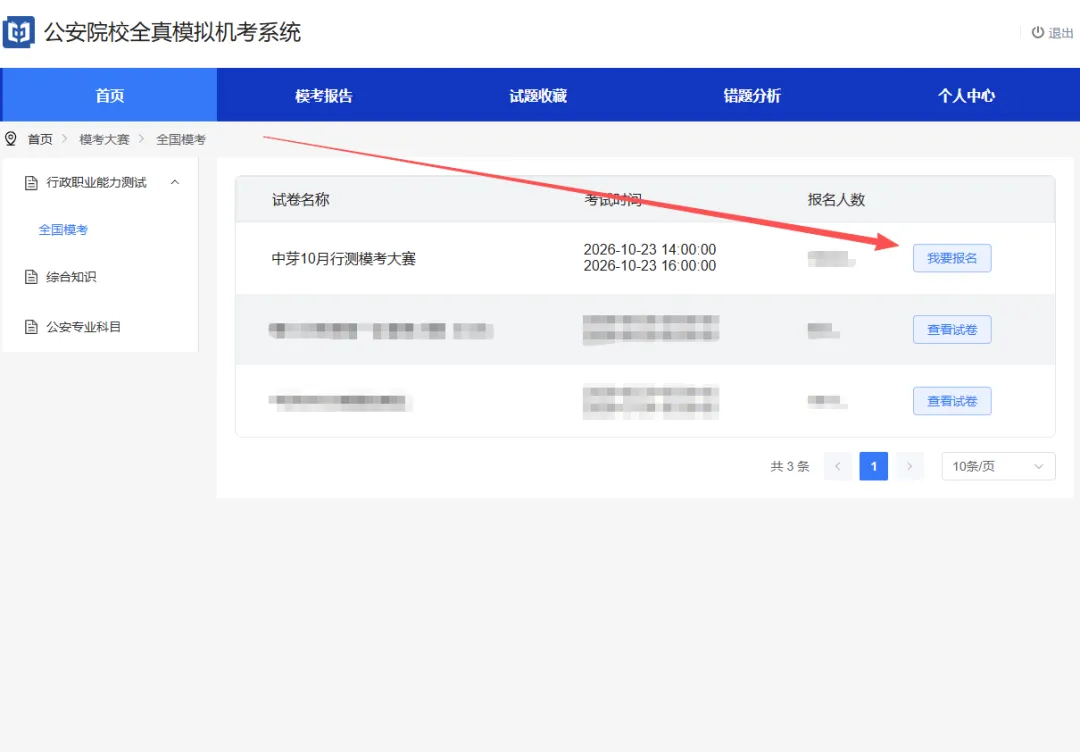Click exam start time 2026-10-23 14:00:00

pyautogui.click(x=650, y=249)
